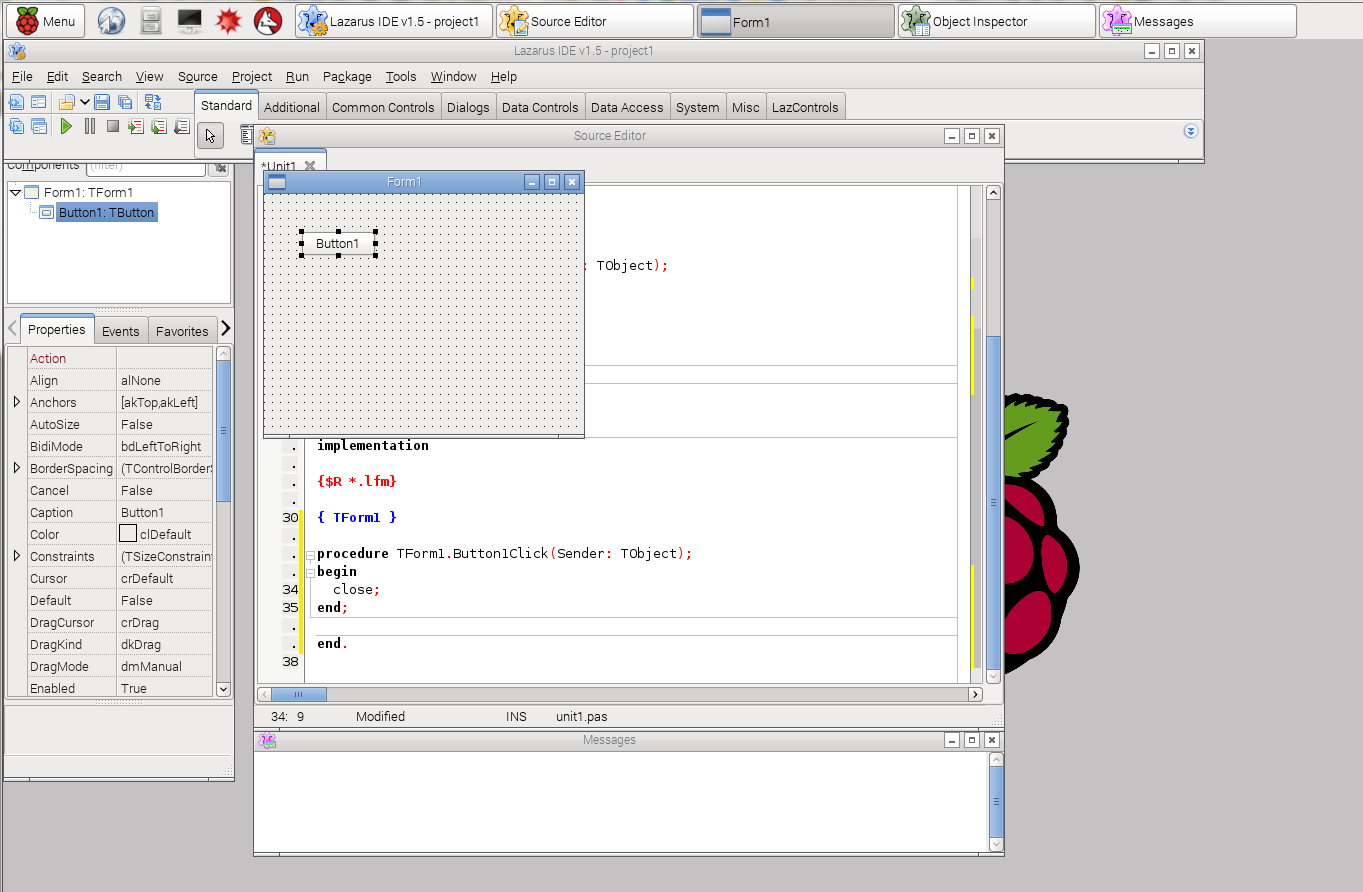Viewport: 1363px width, 892px height.
Task: Expand the BorderSpacing property
Action: (x=17, y=468)
